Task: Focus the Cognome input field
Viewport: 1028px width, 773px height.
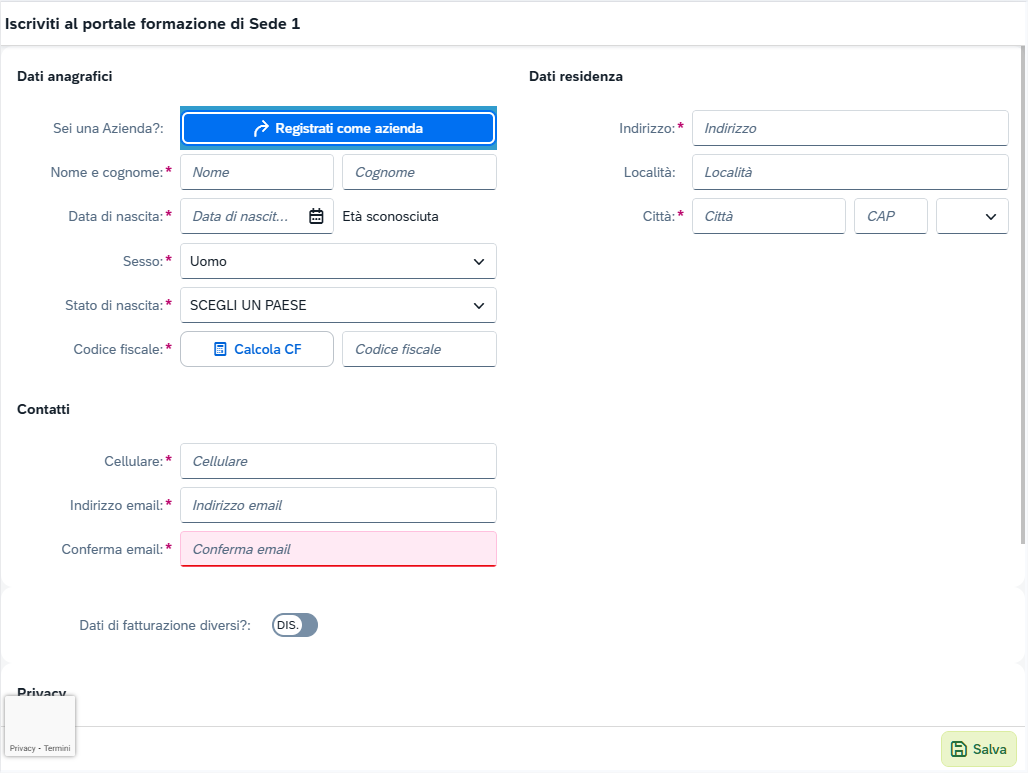Action: [420, 172]
